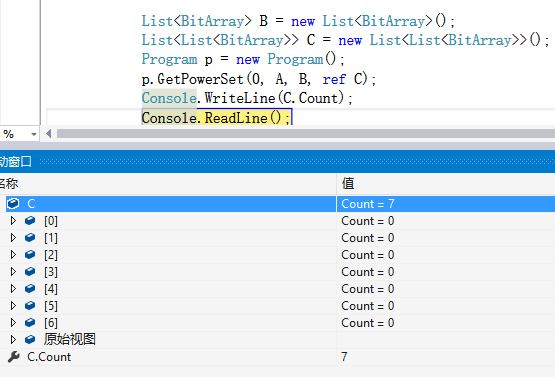Expand the [1] list element

pos(13,238)
